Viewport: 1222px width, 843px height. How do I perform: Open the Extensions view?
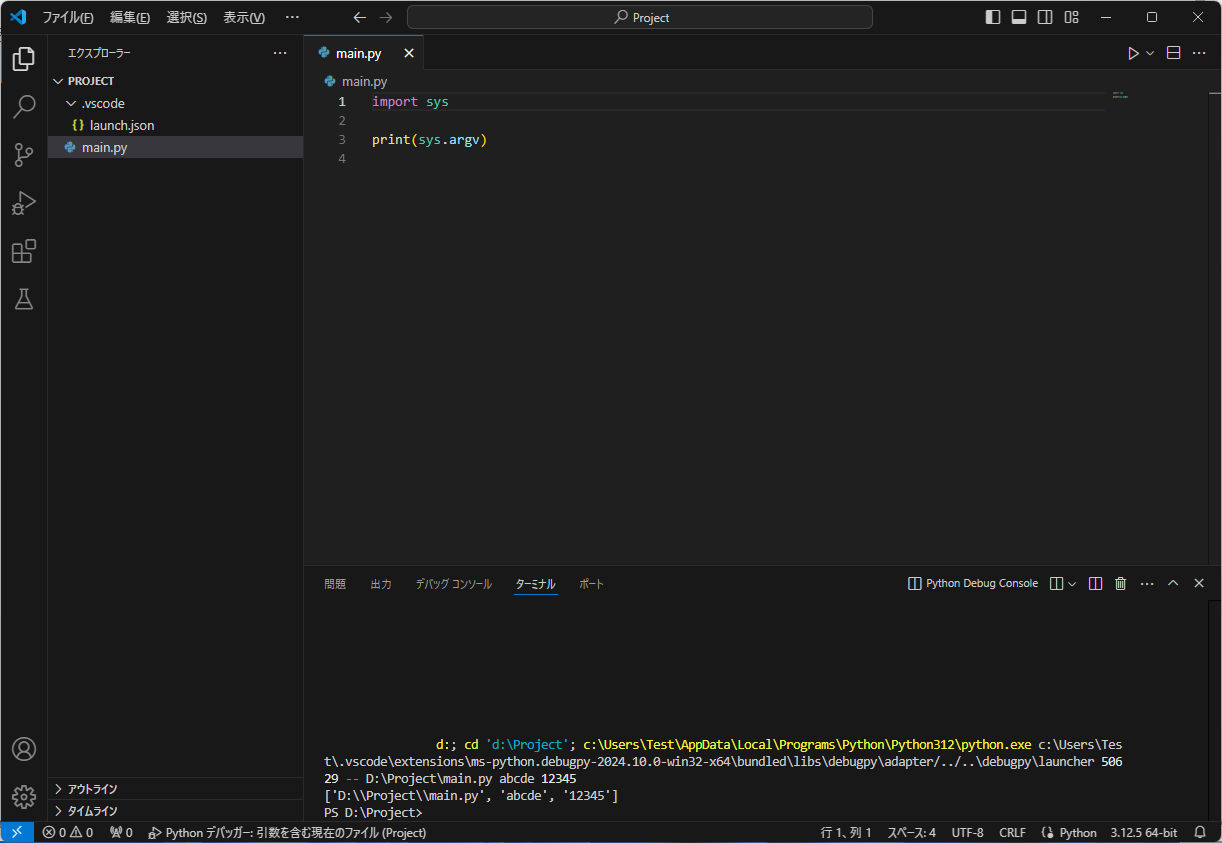coord(24,251)
